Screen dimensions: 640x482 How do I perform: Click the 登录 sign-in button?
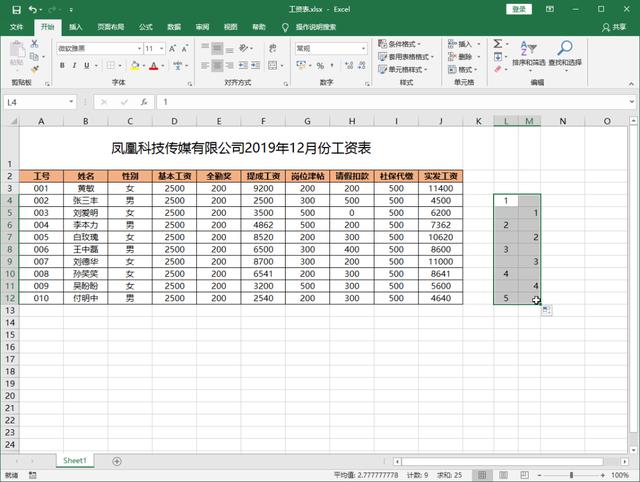(518, 9)
